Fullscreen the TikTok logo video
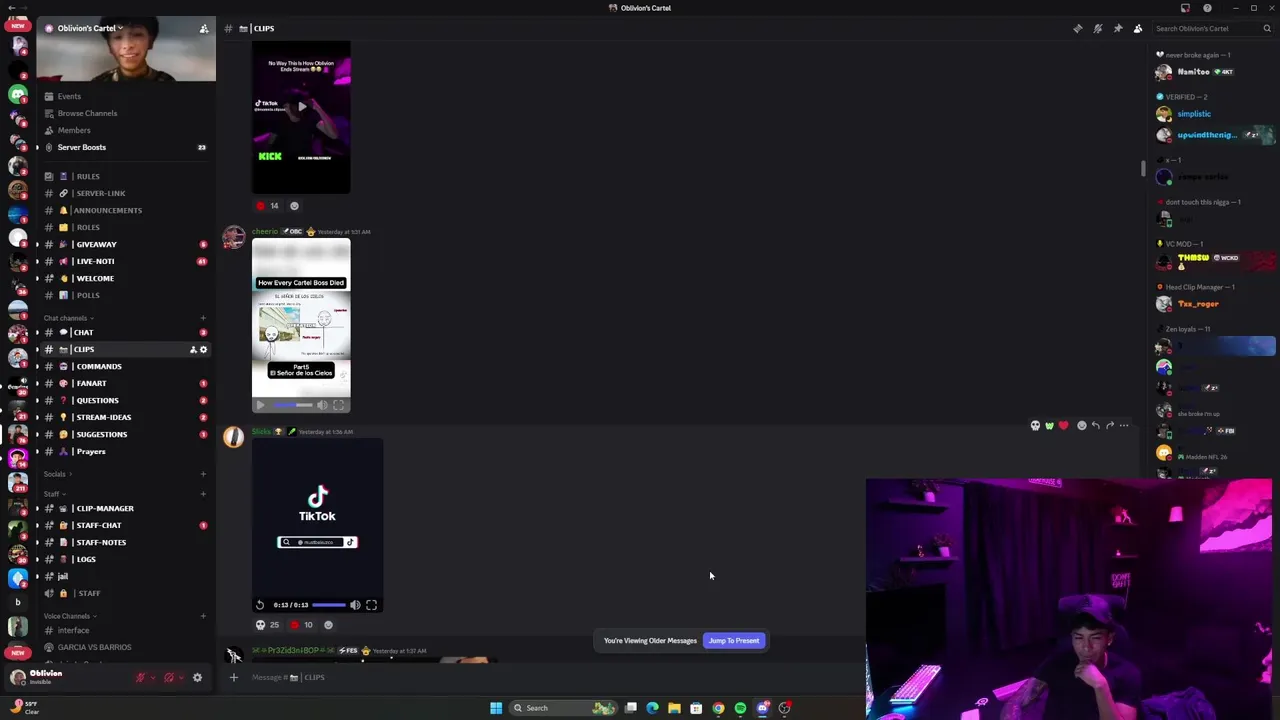 [371, 605]
